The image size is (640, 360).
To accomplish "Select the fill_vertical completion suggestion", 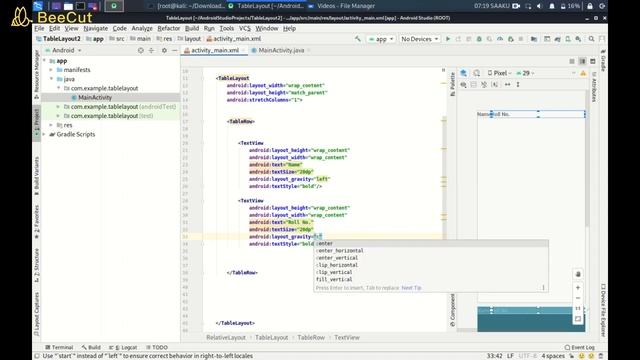I will coord(431,280).
